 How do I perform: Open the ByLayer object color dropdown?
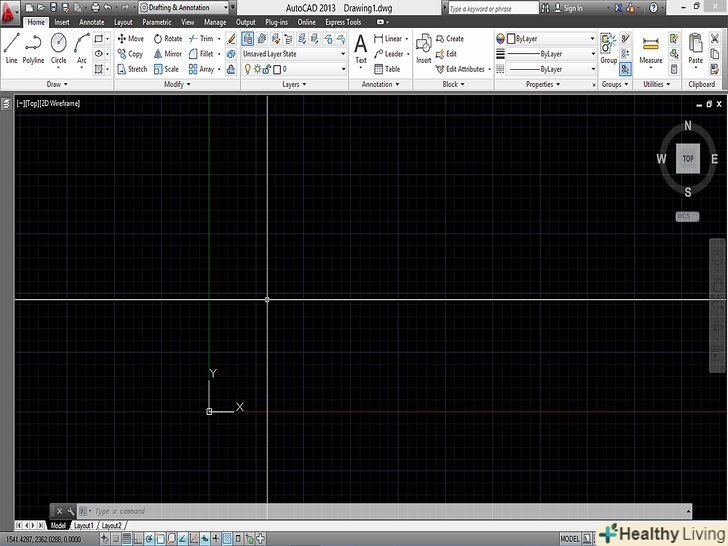coord(548,39)
